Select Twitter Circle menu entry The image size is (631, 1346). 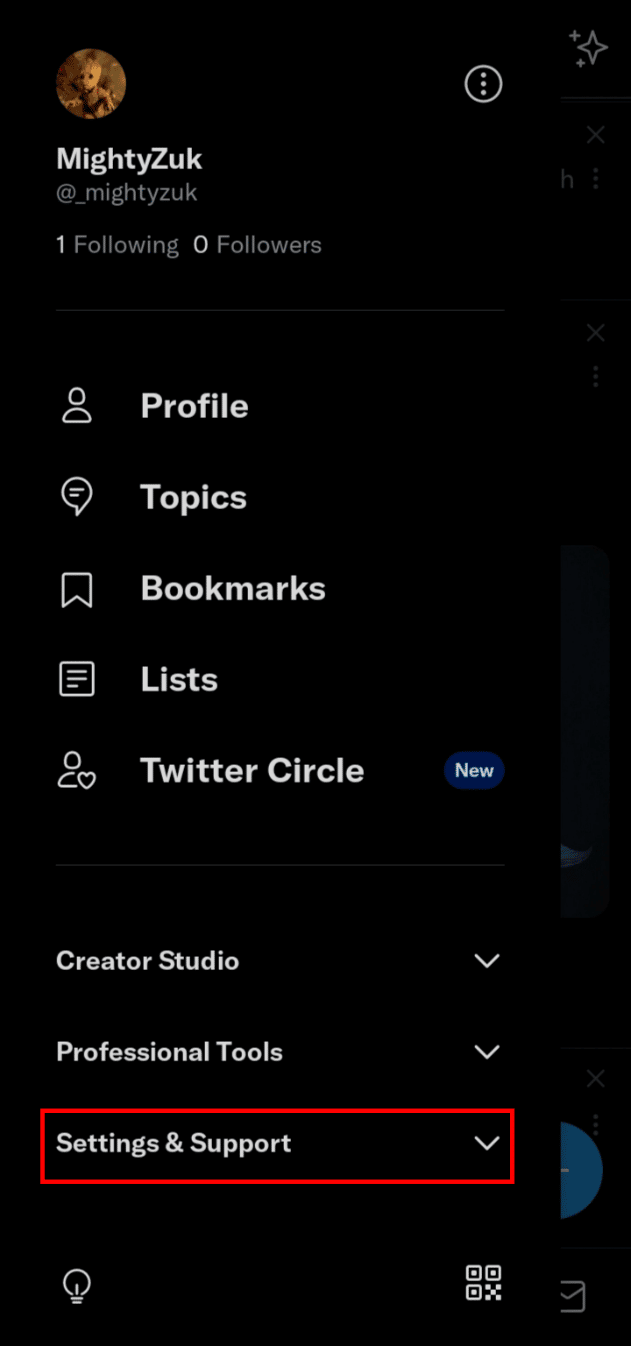(x=252, y=771)
